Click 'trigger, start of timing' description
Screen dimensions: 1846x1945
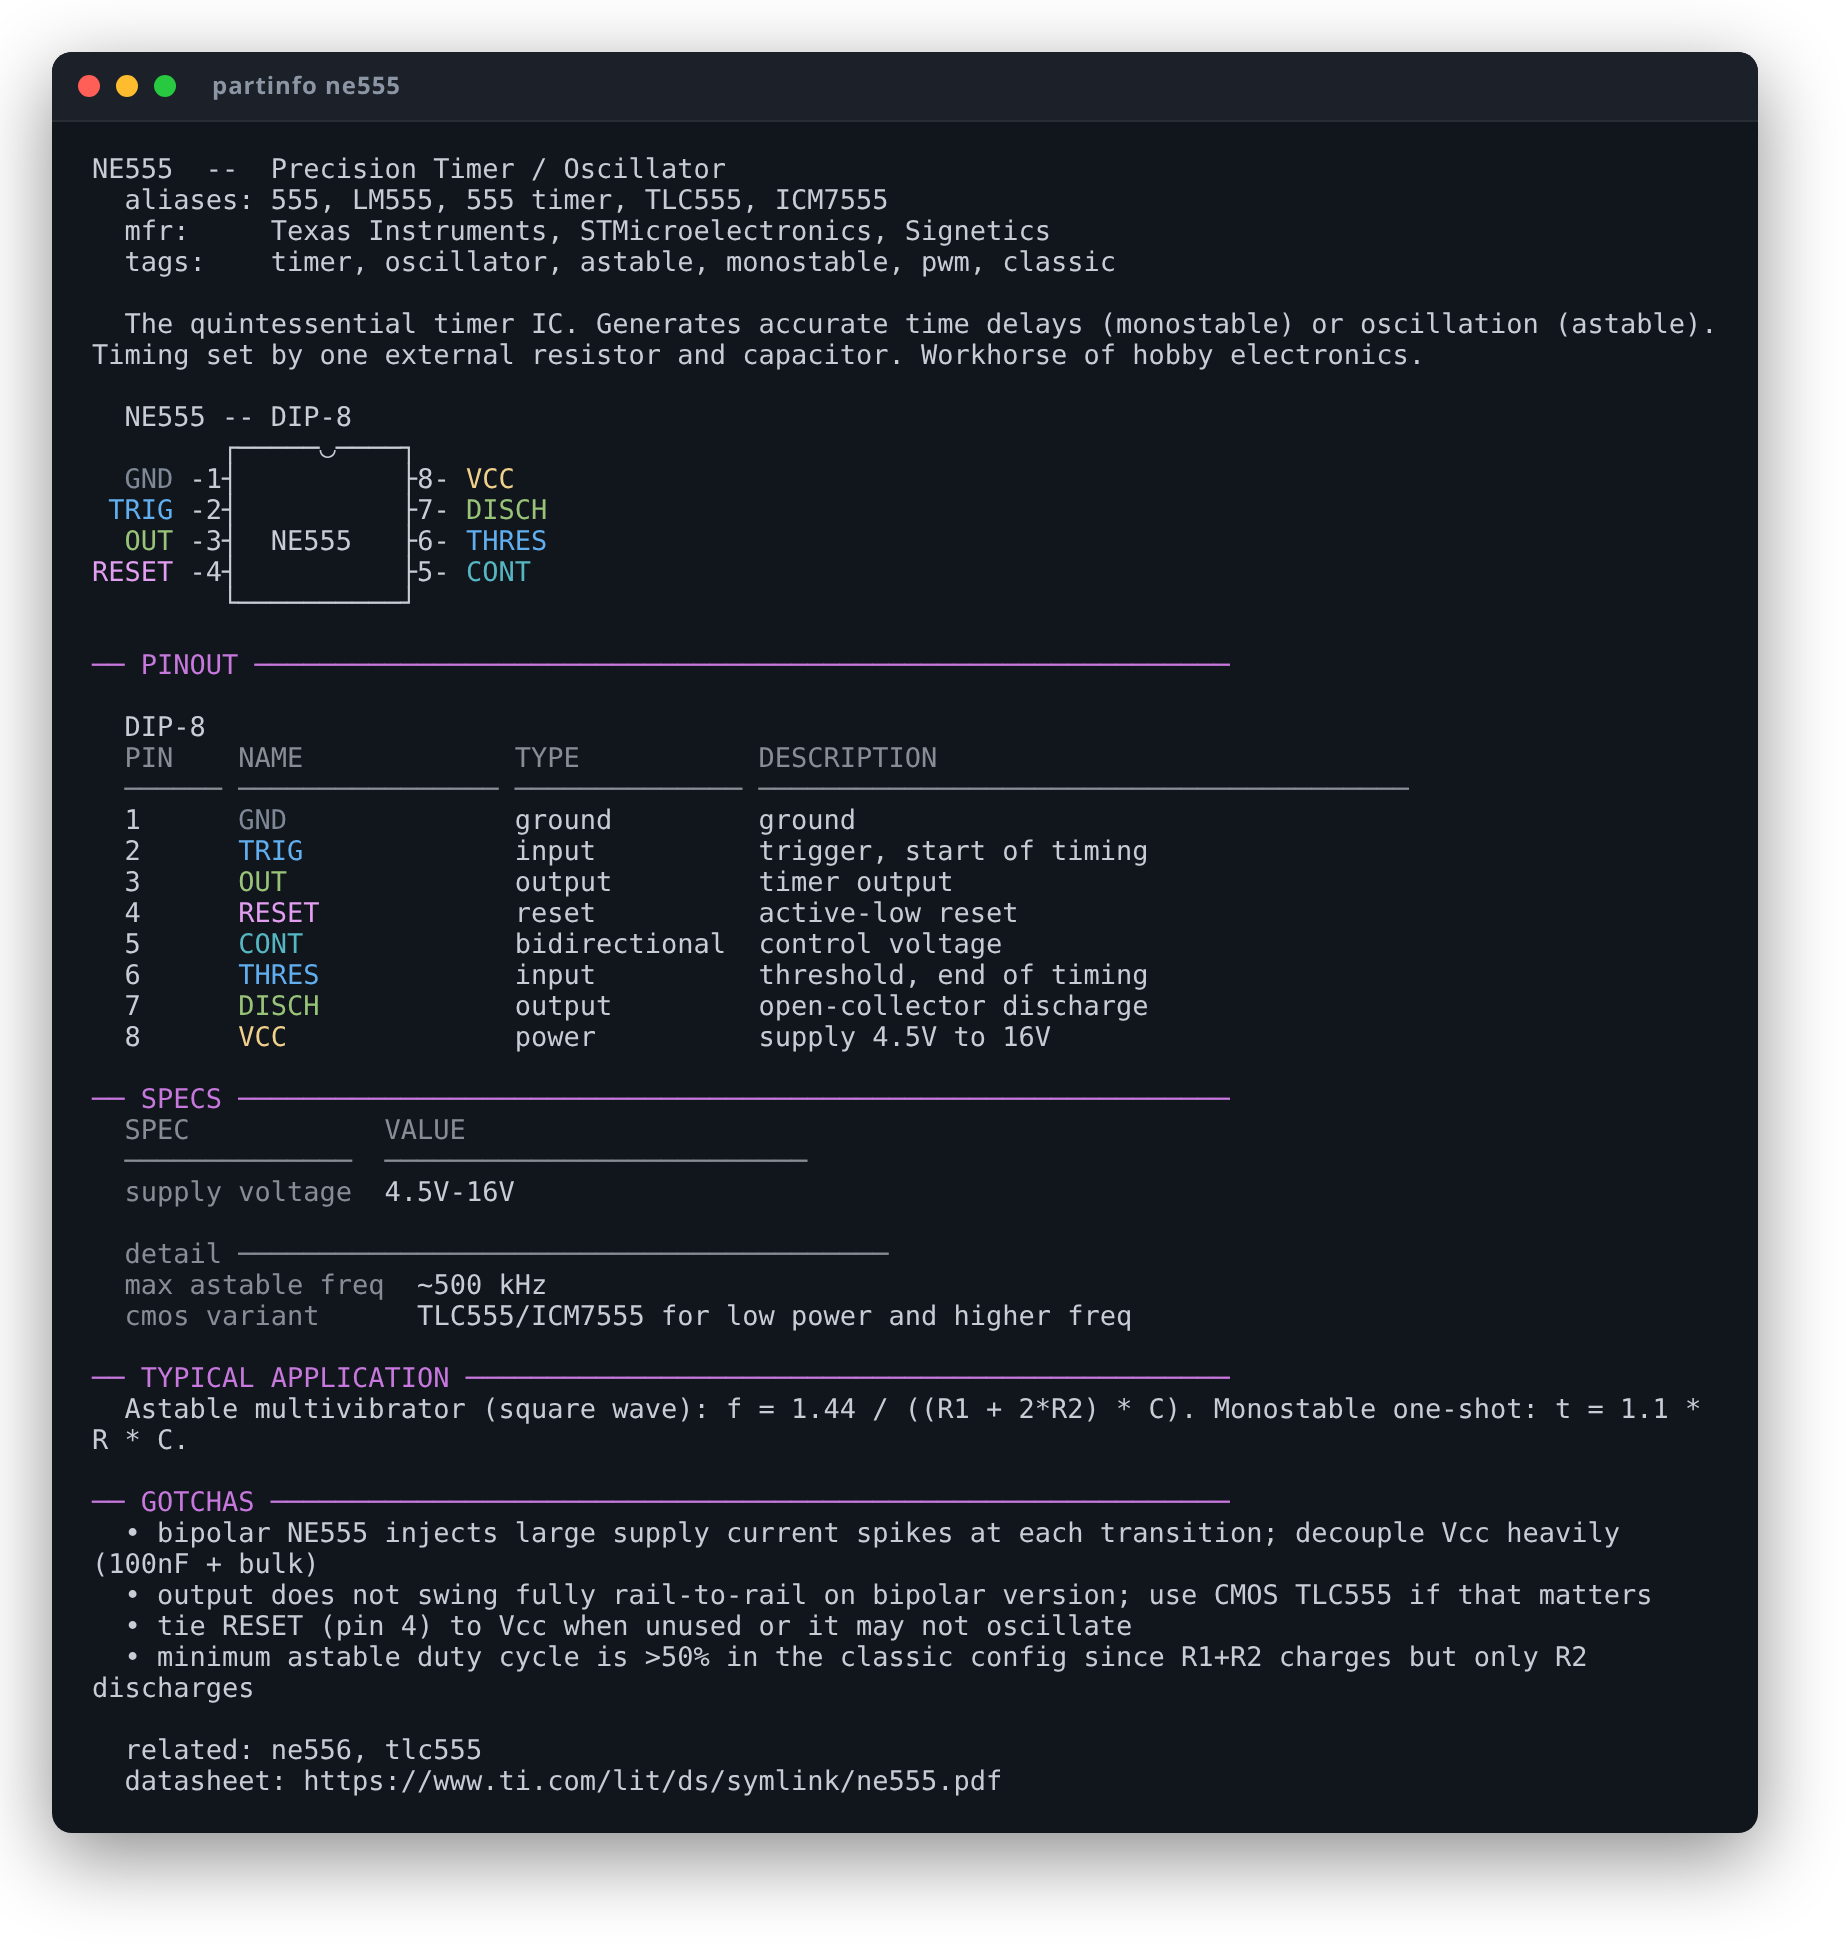(953, 851)
